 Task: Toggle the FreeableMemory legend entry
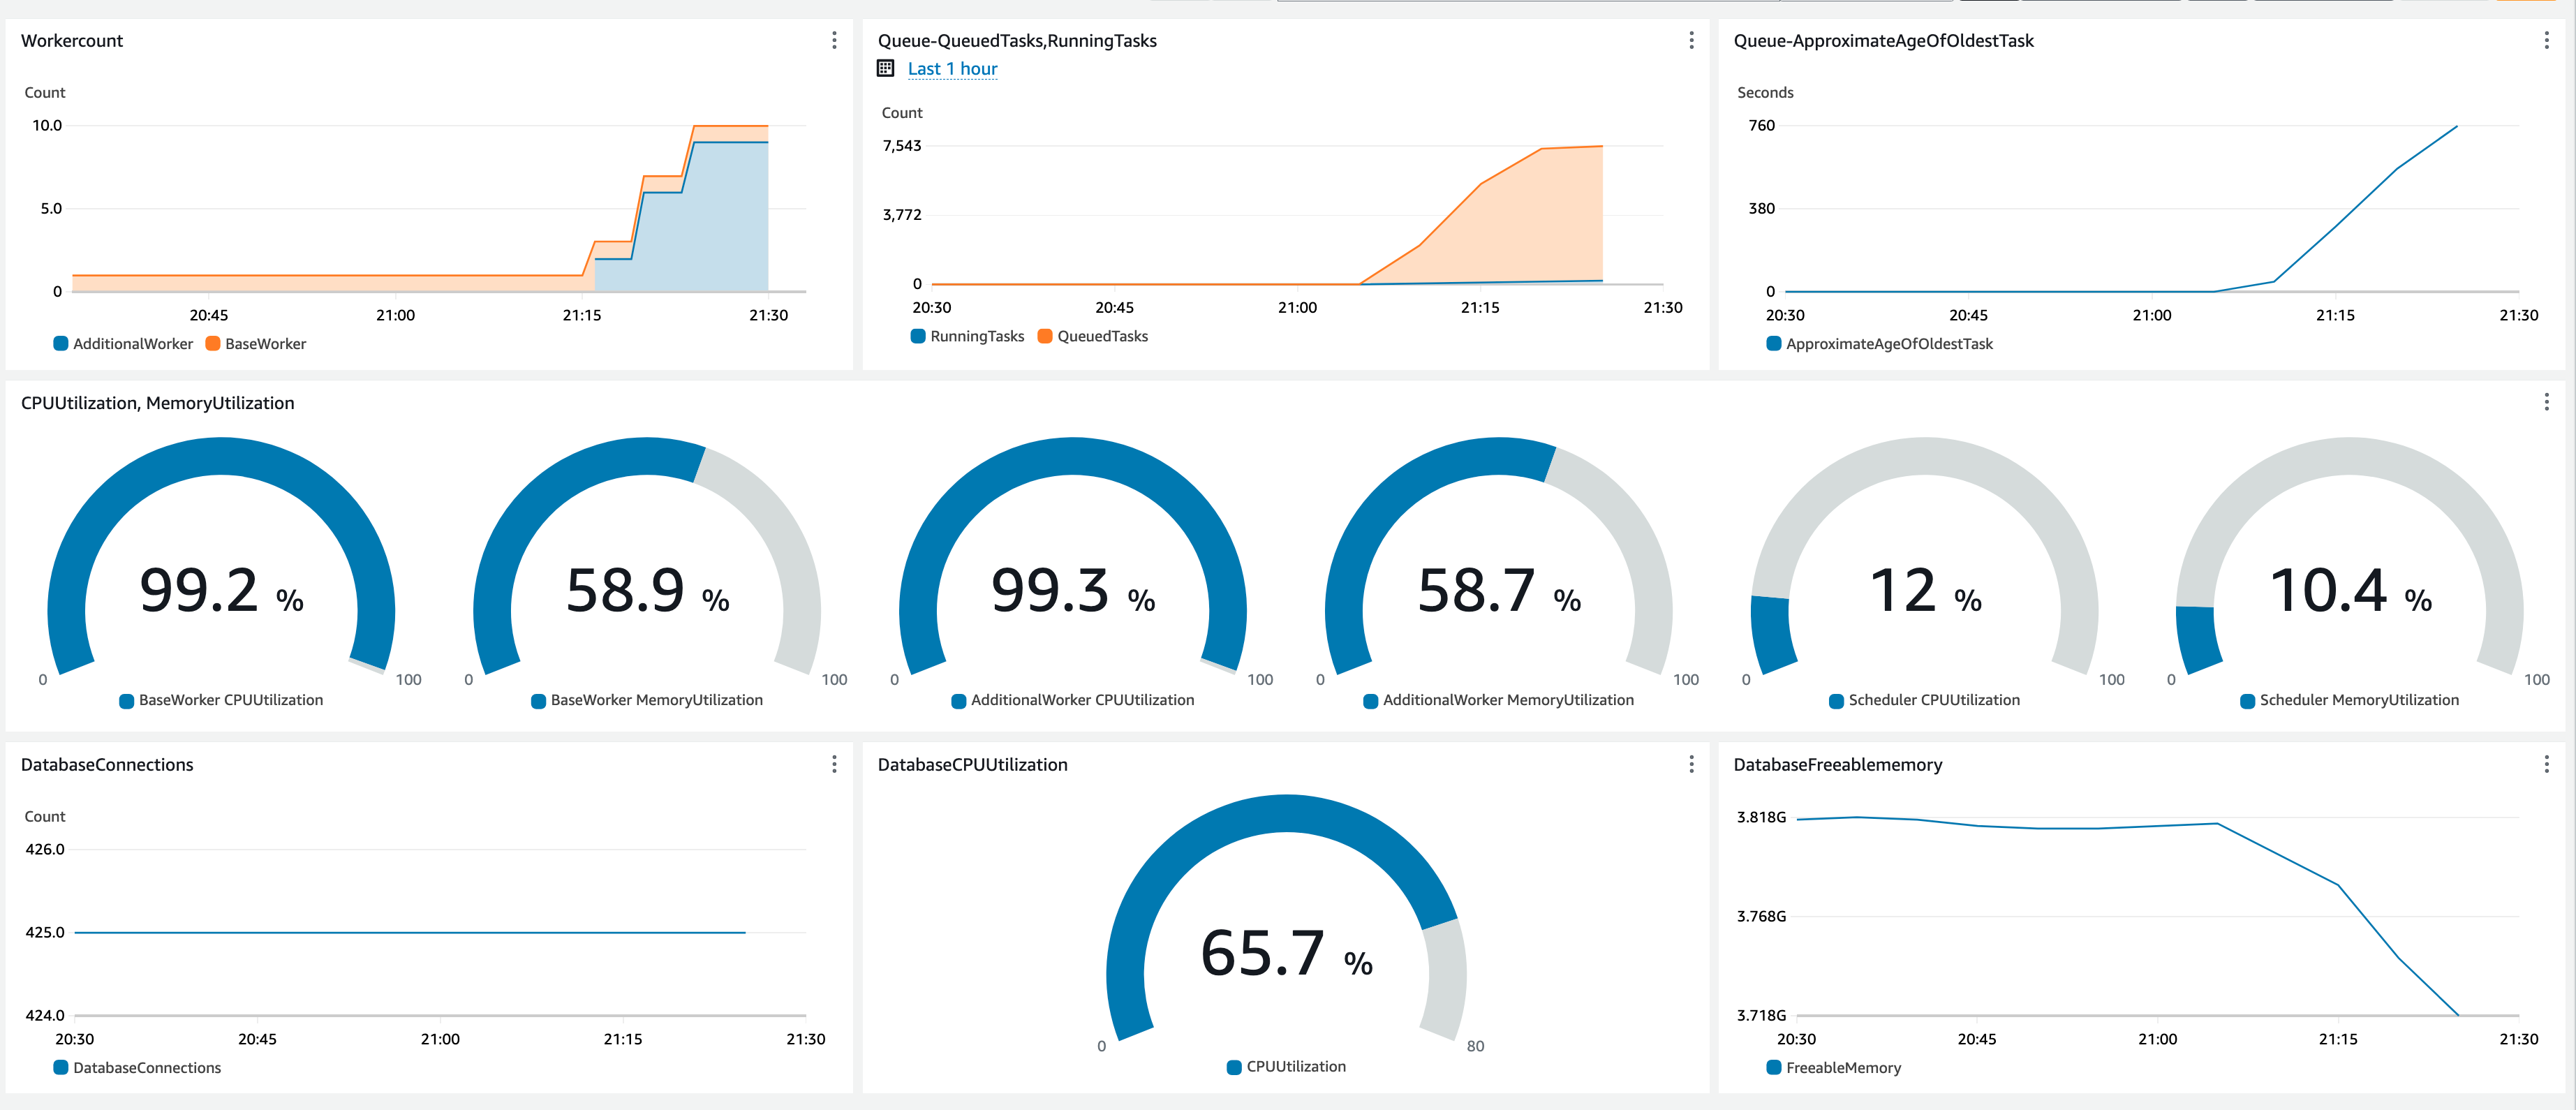[1842, 1068]
